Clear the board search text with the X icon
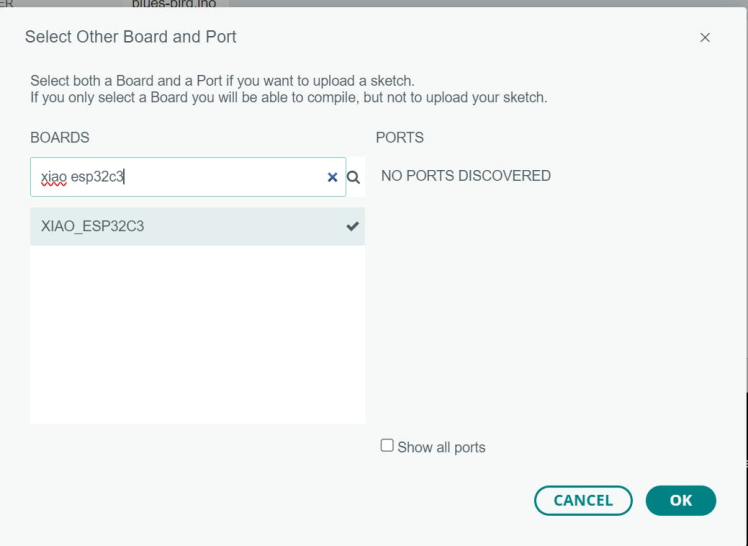The width and height of the screenshot is (748, 546). click(x=332, y=177)
